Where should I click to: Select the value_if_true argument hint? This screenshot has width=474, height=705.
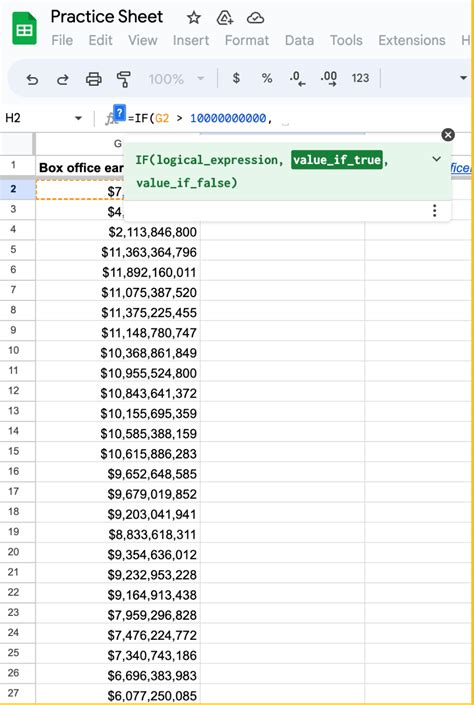pos(337,160)
